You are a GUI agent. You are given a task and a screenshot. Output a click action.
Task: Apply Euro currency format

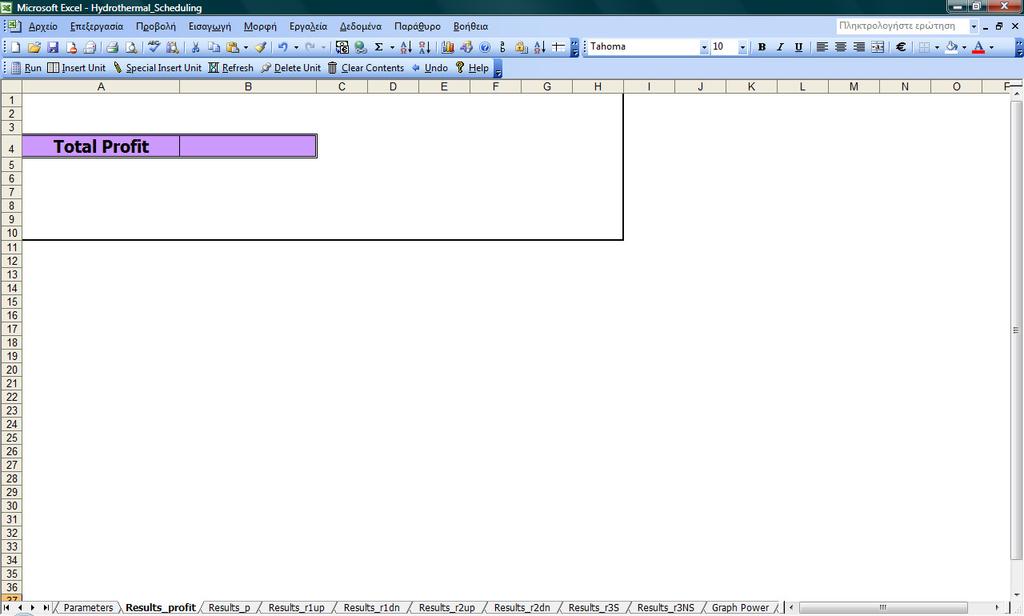pos(901,47)
